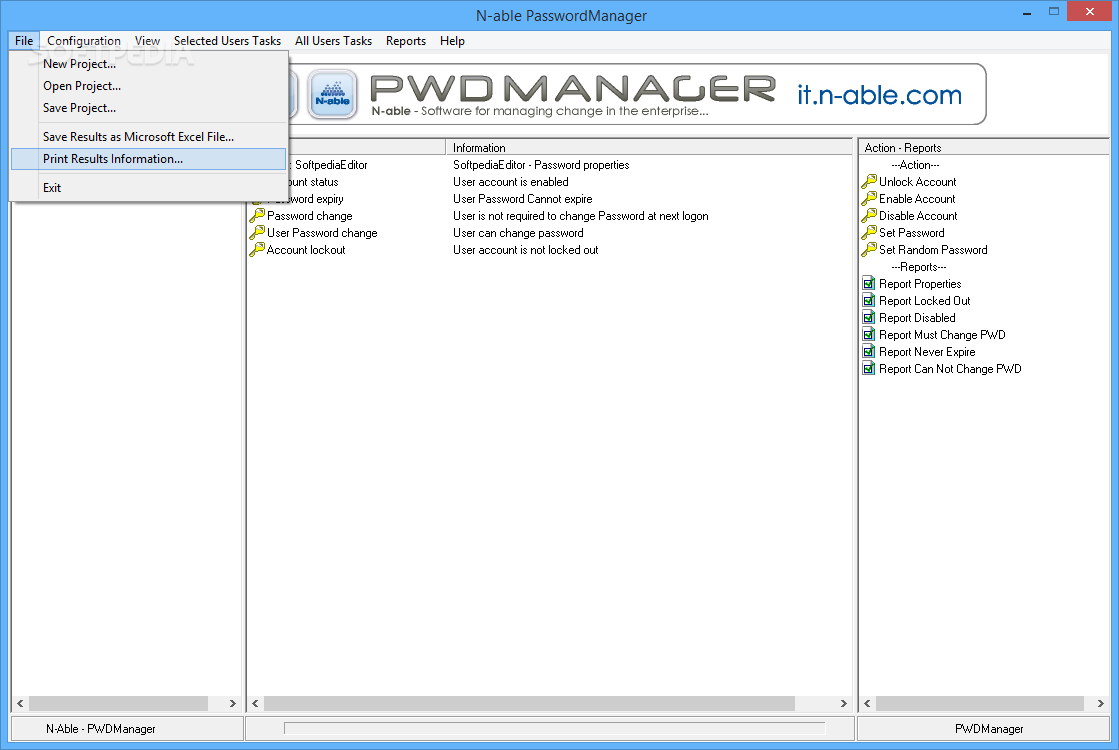Run the Report Can Not Change PWD report

(x=950, y=370)
